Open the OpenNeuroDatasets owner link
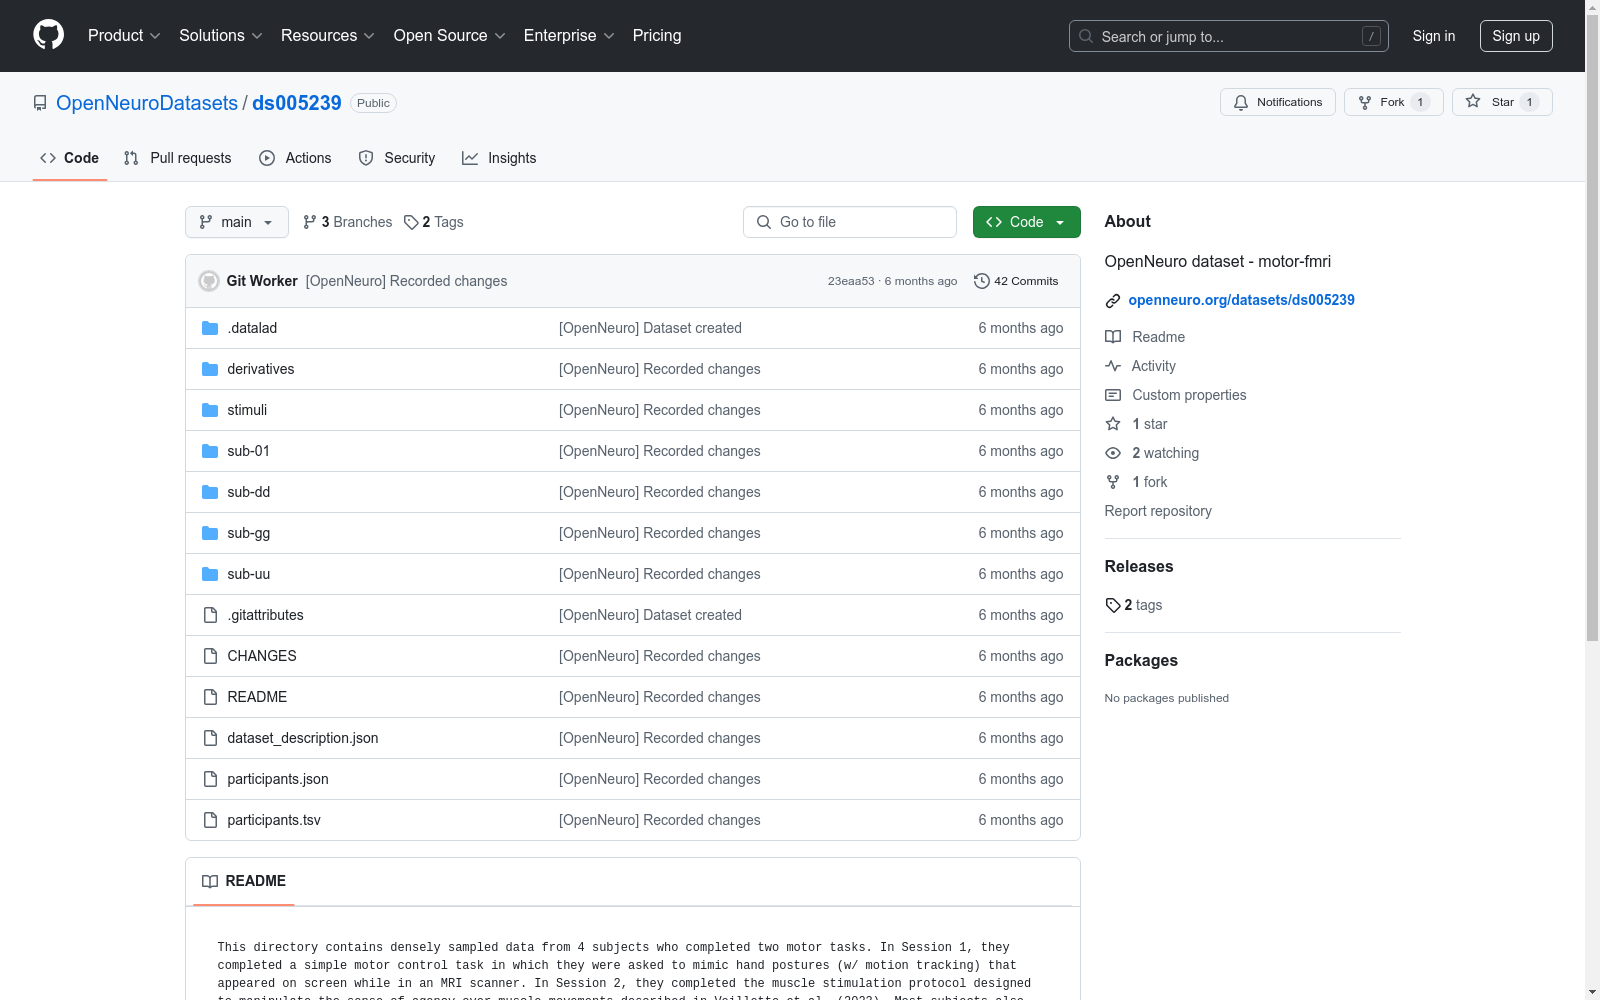The width and height of the screenshot is (1600, 1000). click(147, 103)
